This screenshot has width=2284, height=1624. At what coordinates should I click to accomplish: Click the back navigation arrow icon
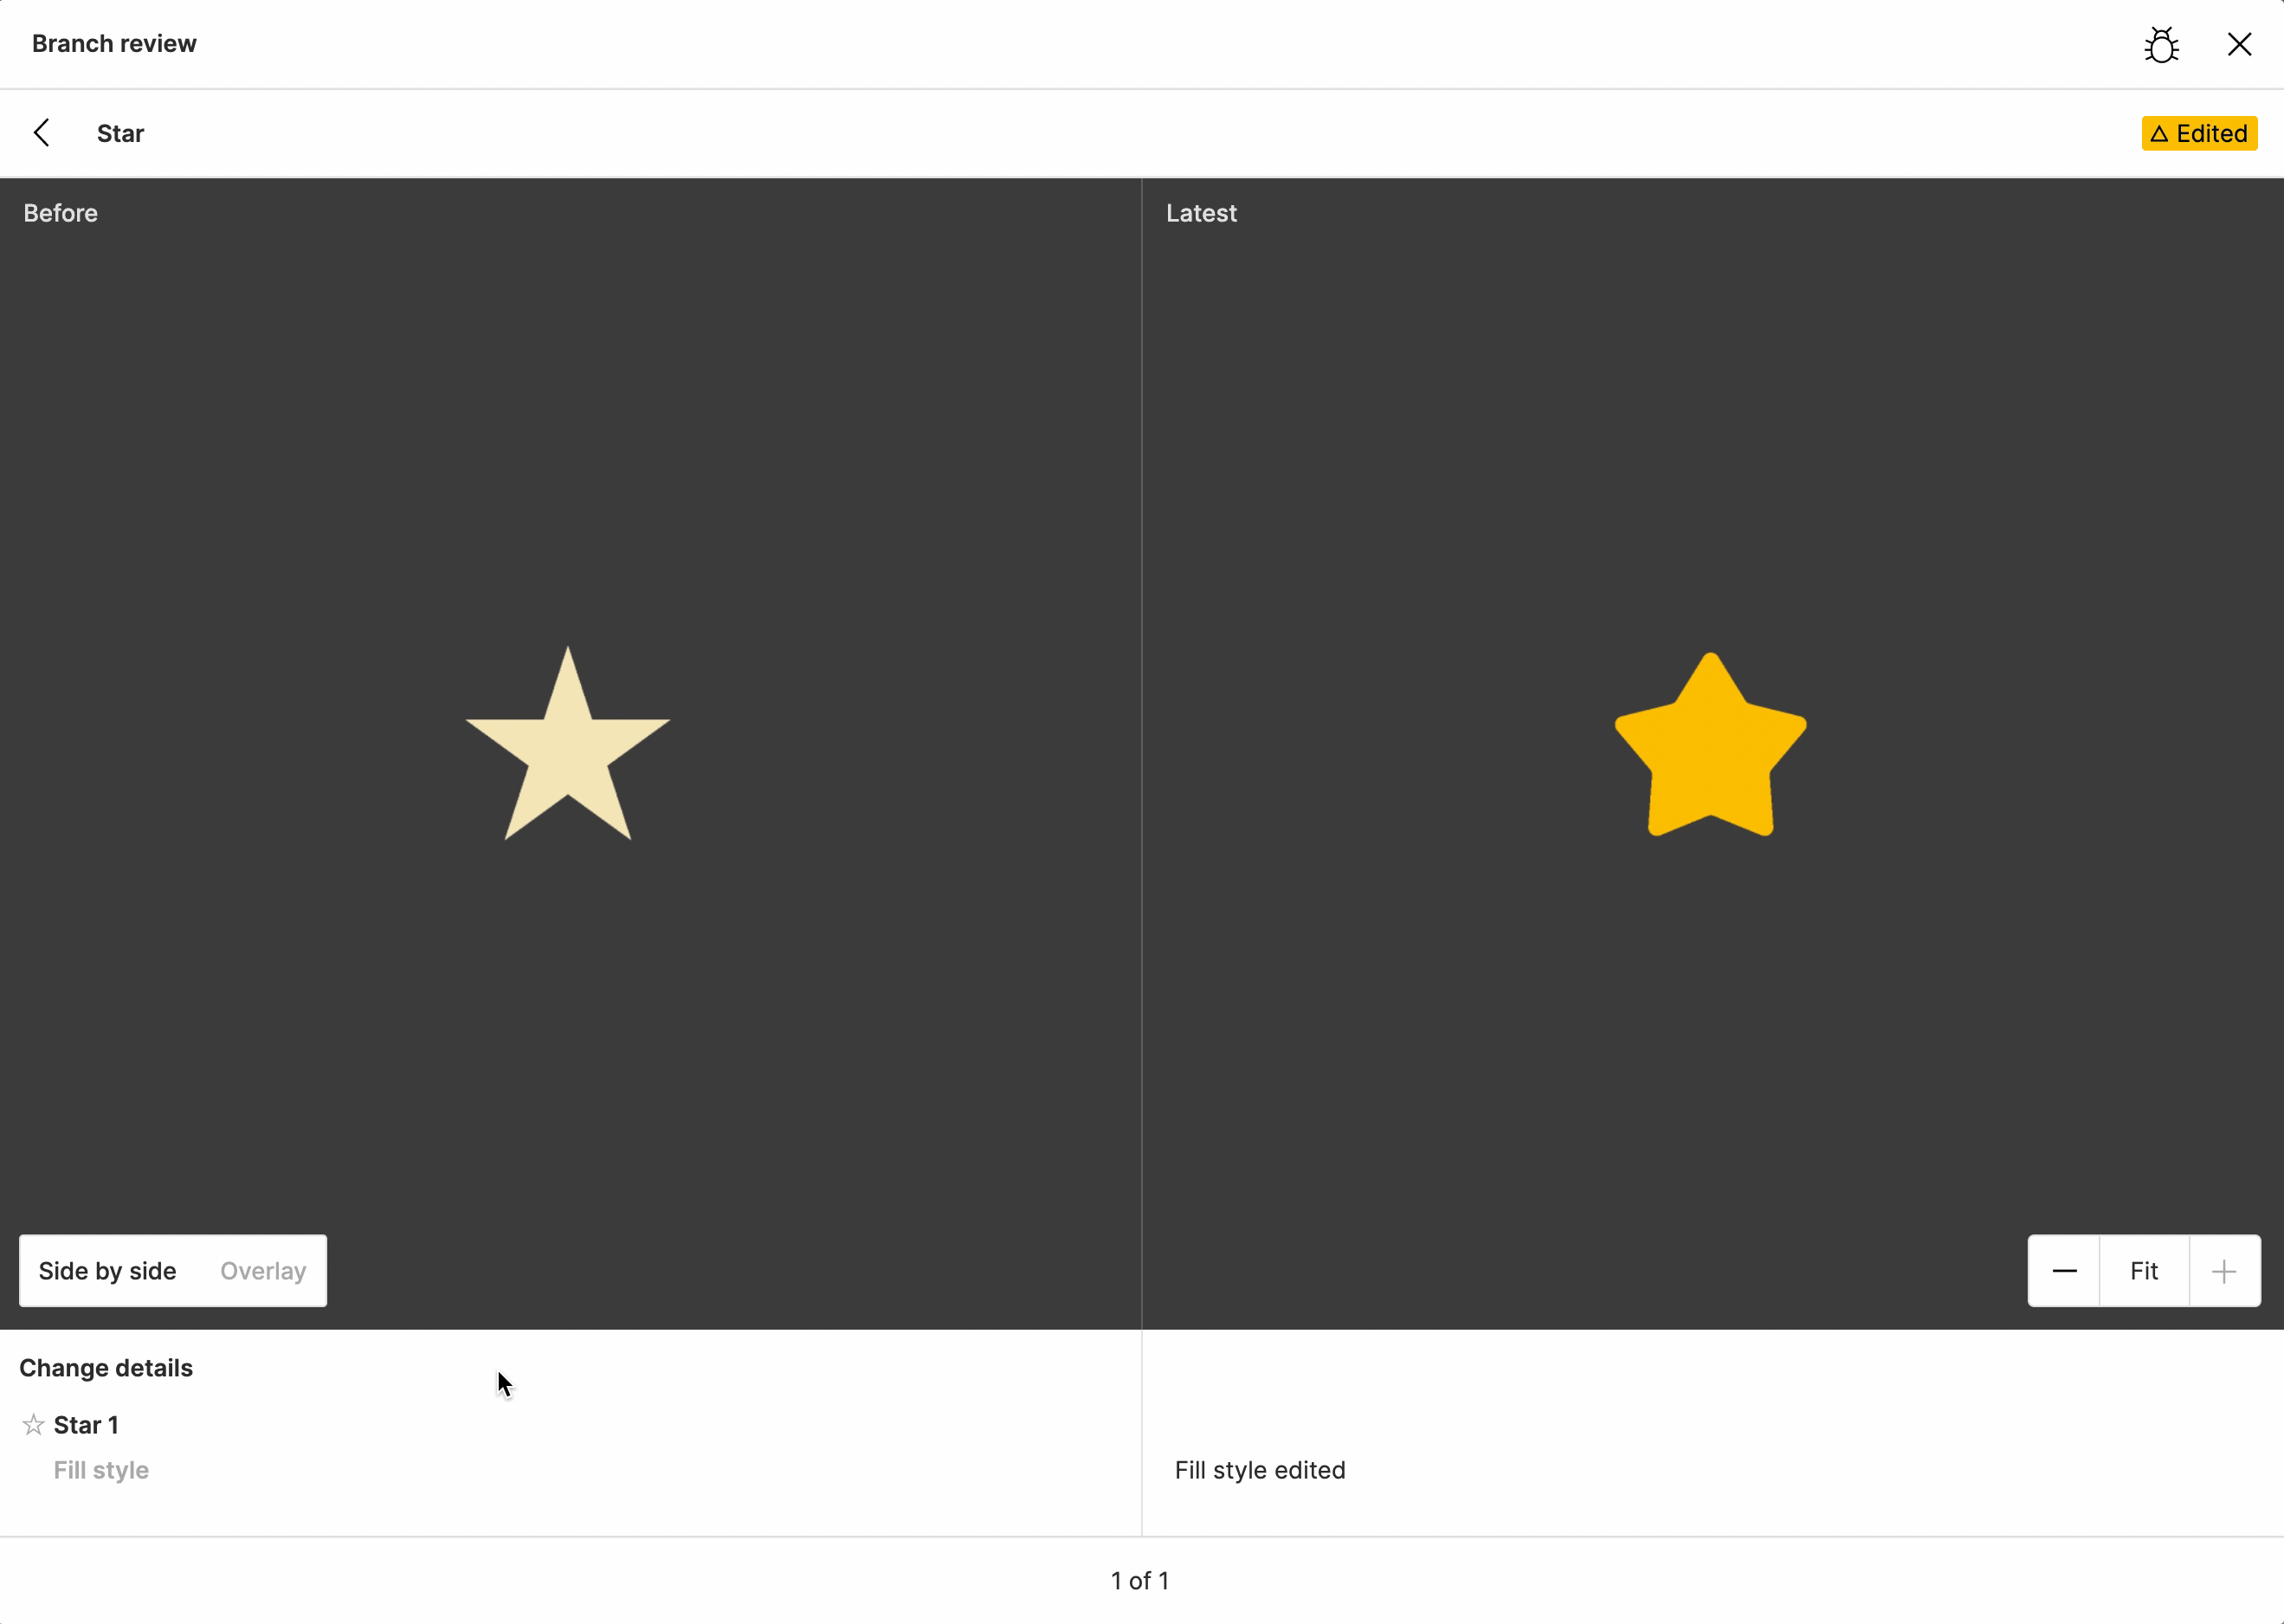(x=42, y=132)
